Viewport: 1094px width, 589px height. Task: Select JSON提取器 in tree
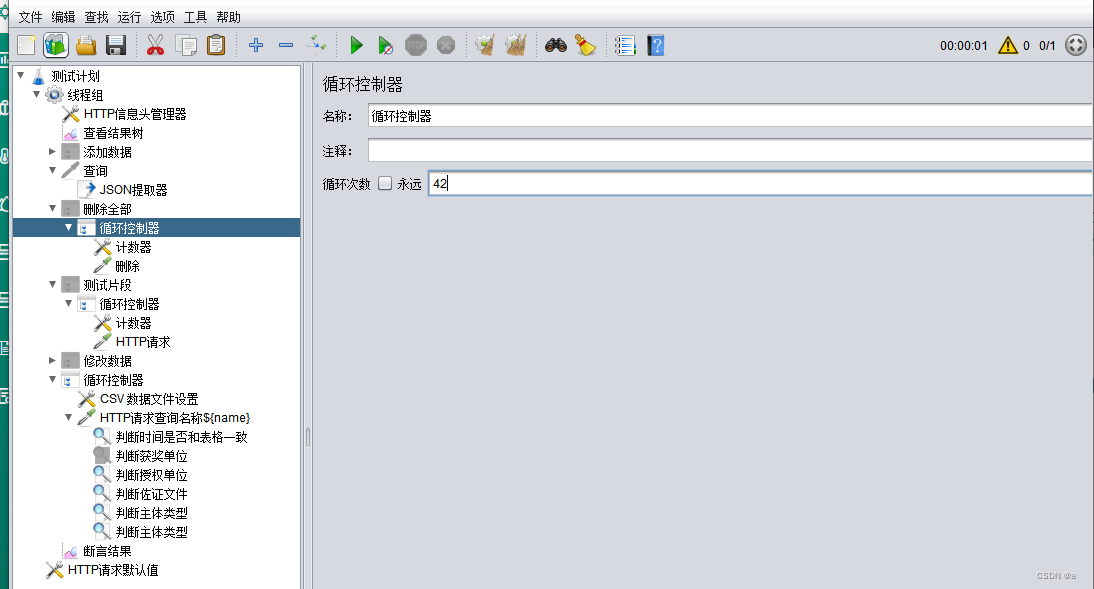click(133, 190)
